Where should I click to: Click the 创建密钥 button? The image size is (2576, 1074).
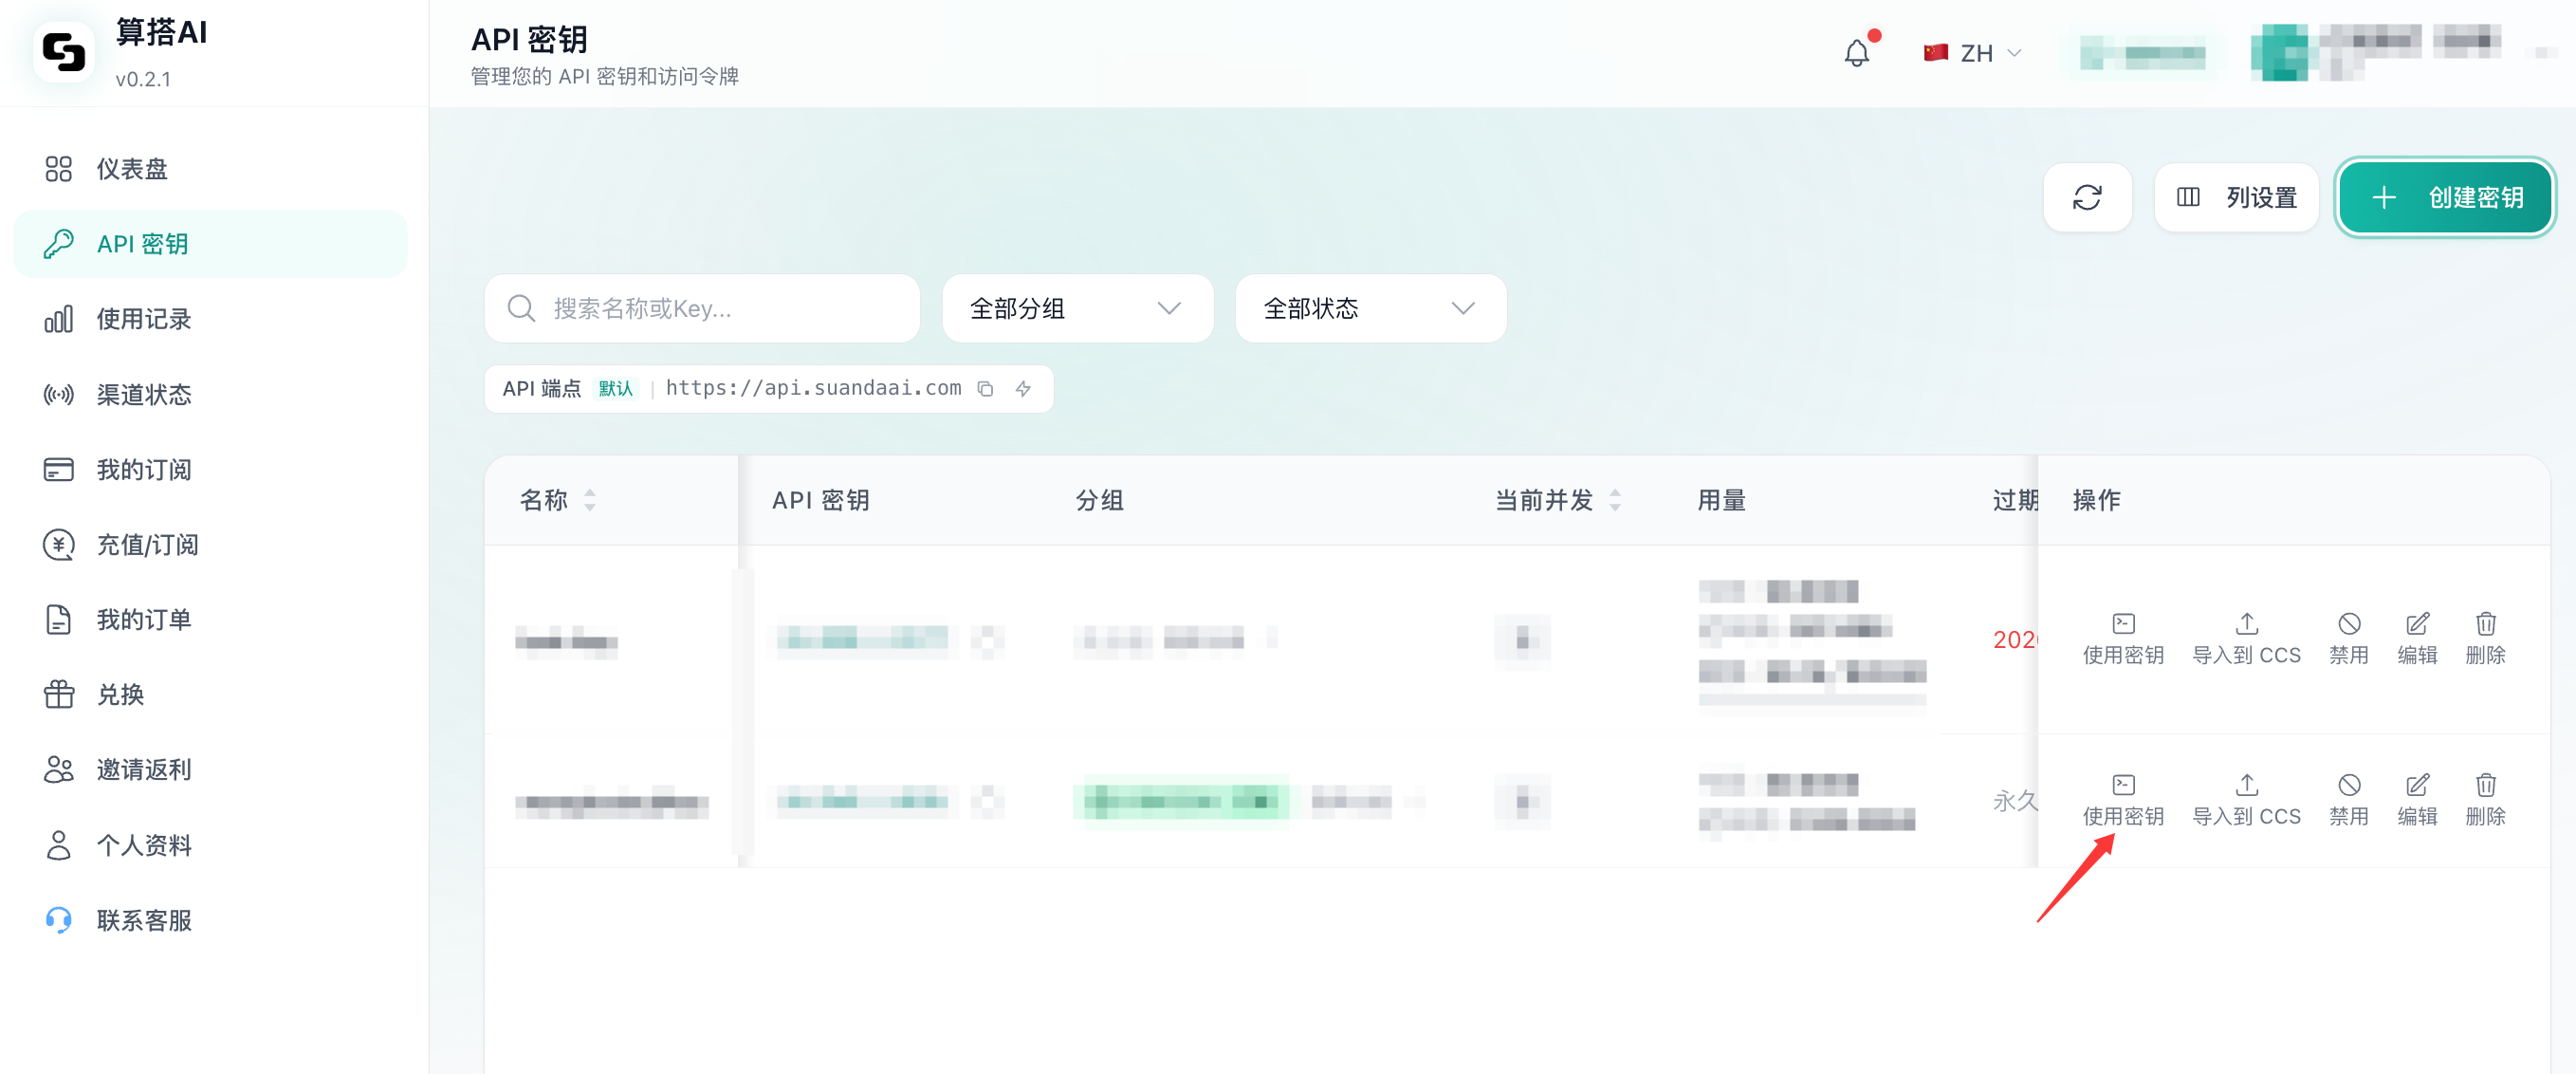pyautogui.click(x=2445, y=197)
